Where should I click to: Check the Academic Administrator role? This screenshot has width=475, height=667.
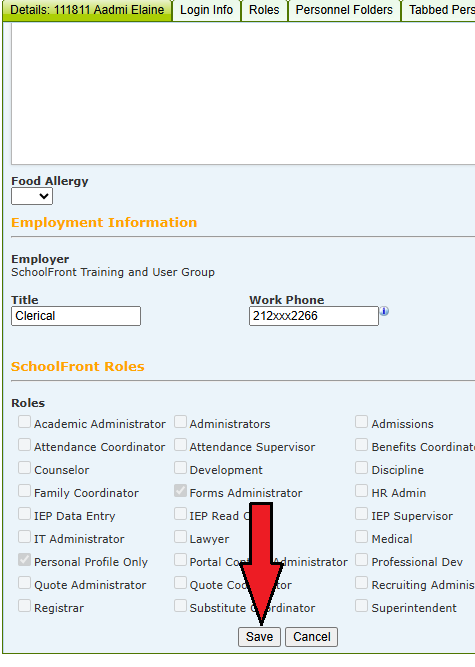[24, 422]
